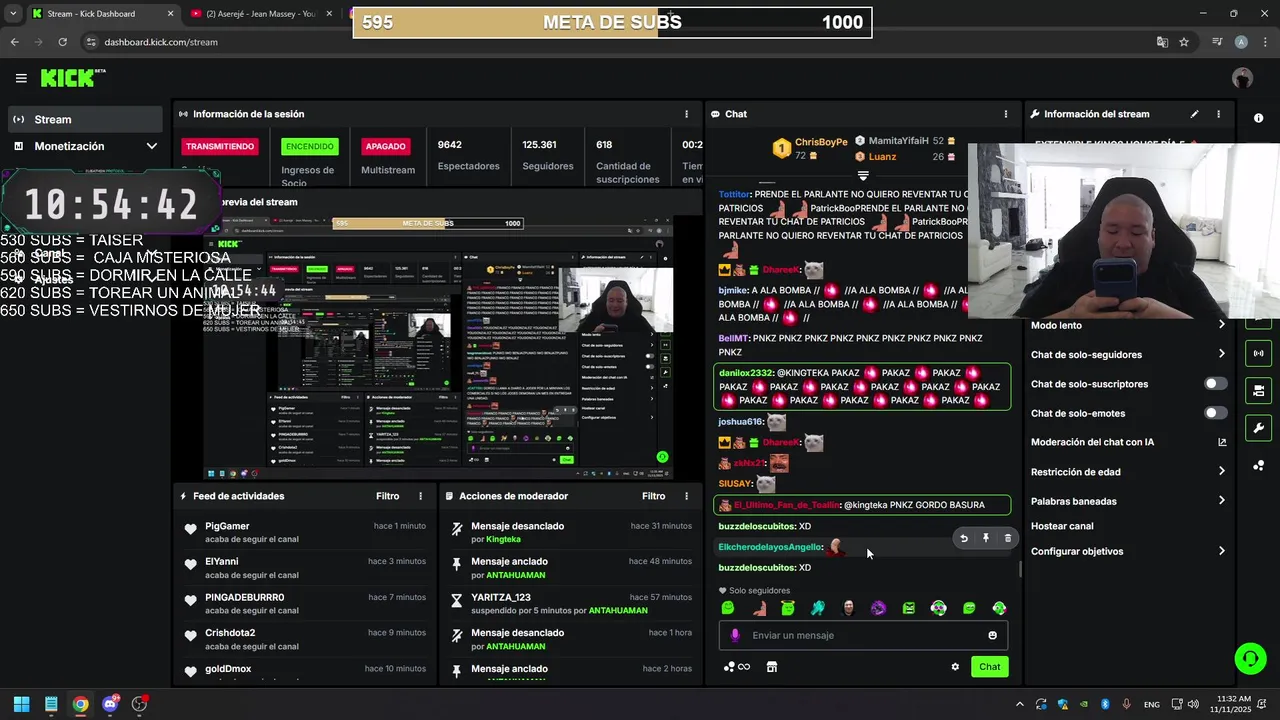
Task: Reload the page with browser refresh button
Action: pyautogui.click(x=62, y=42)
